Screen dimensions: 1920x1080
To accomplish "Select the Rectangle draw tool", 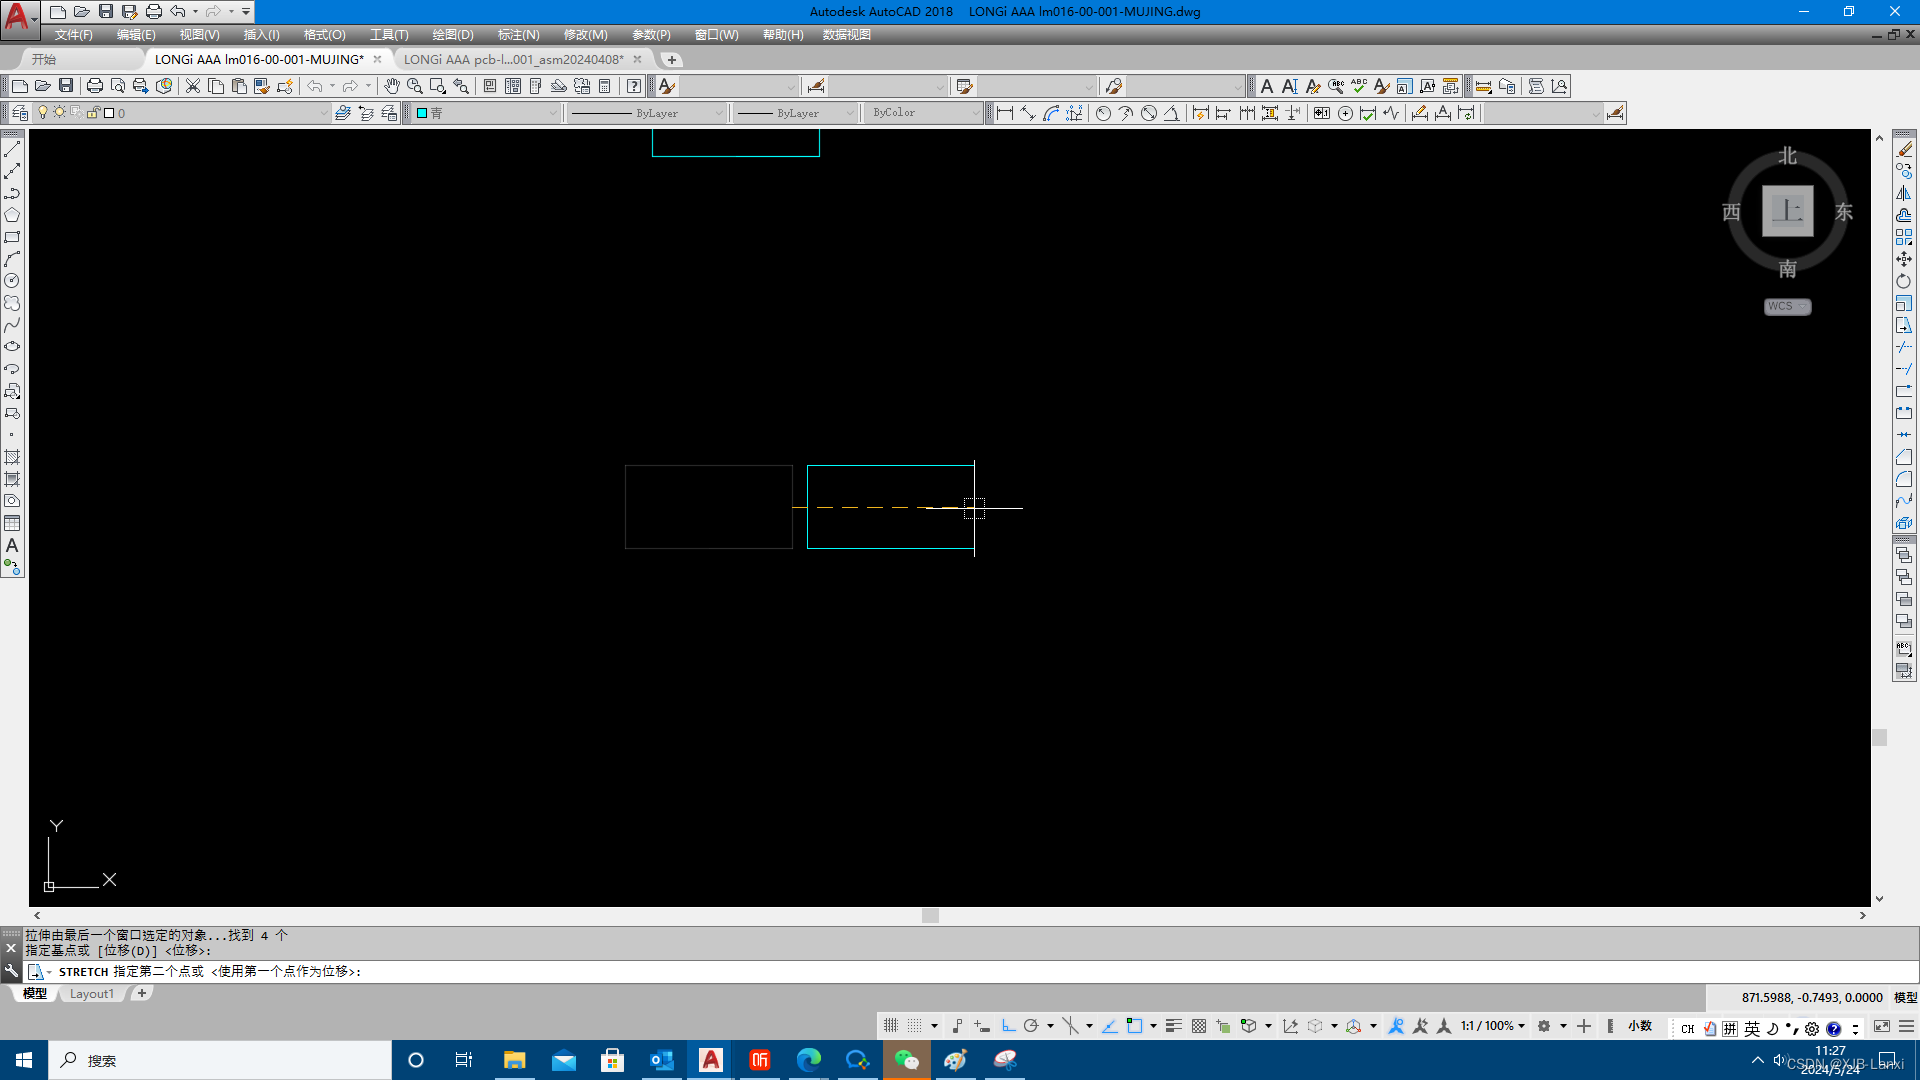I will [x=12, y=238].
